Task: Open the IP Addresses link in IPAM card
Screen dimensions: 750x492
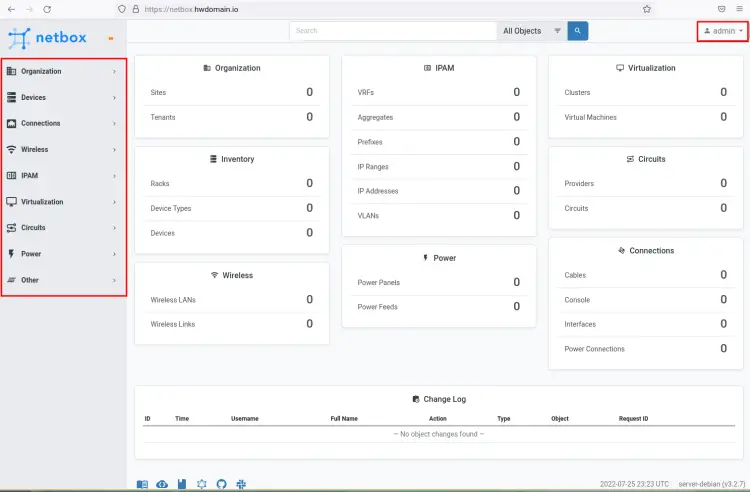Action: click(x=379, y=191)
